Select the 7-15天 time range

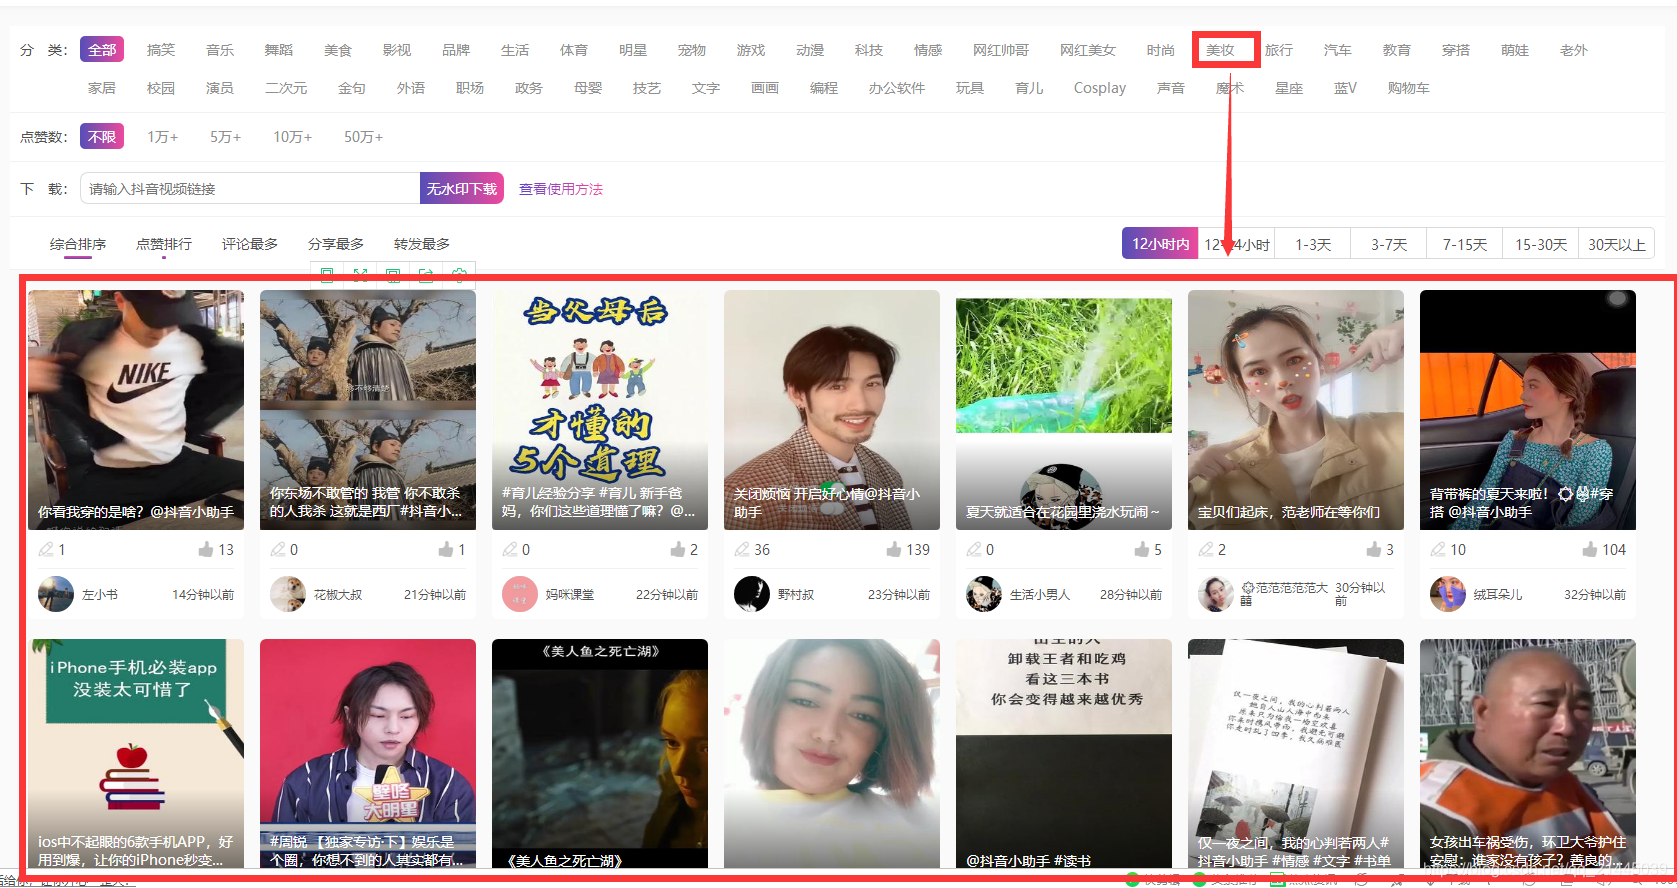pyautogui.click(x=1465, y=244)
